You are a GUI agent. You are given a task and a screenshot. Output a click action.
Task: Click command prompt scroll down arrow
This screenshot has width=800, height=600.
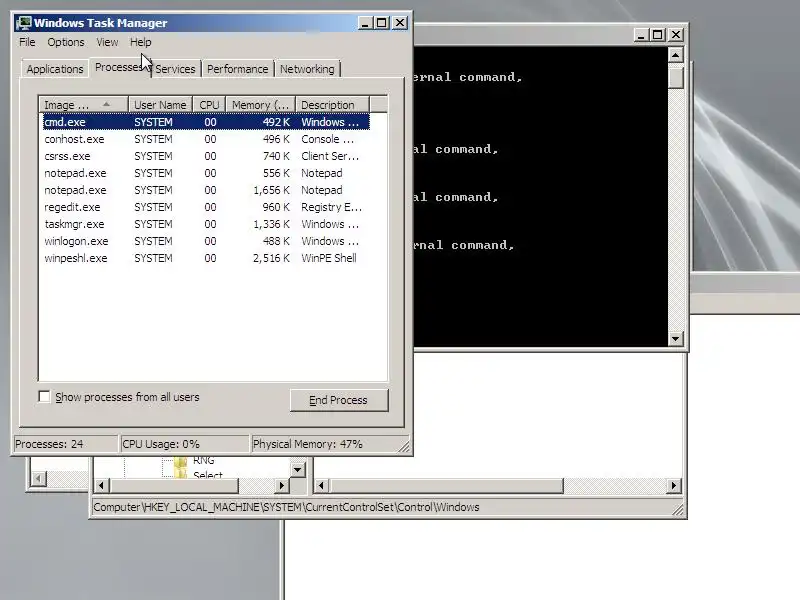pyautogui.click(x=676, y=338)
